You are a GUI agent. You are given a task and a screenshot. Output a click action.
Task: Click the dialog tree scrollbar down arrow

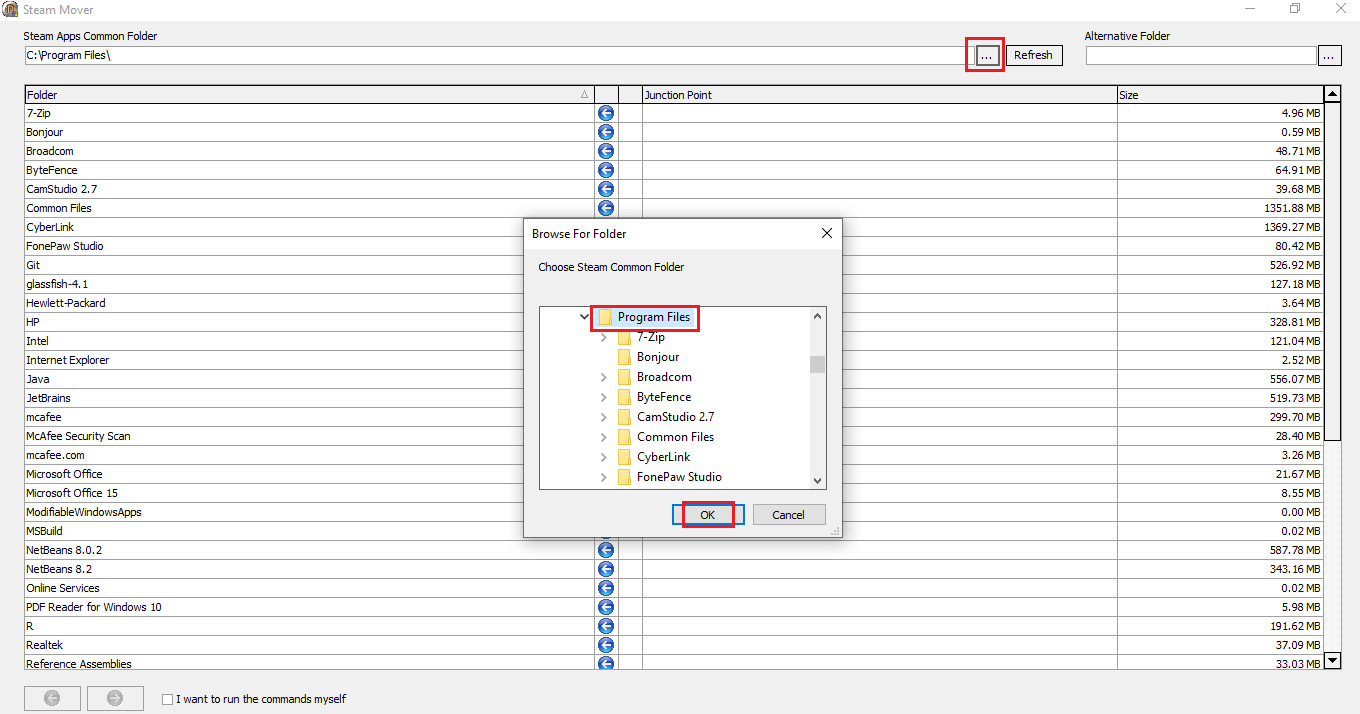tap(818, 480)
